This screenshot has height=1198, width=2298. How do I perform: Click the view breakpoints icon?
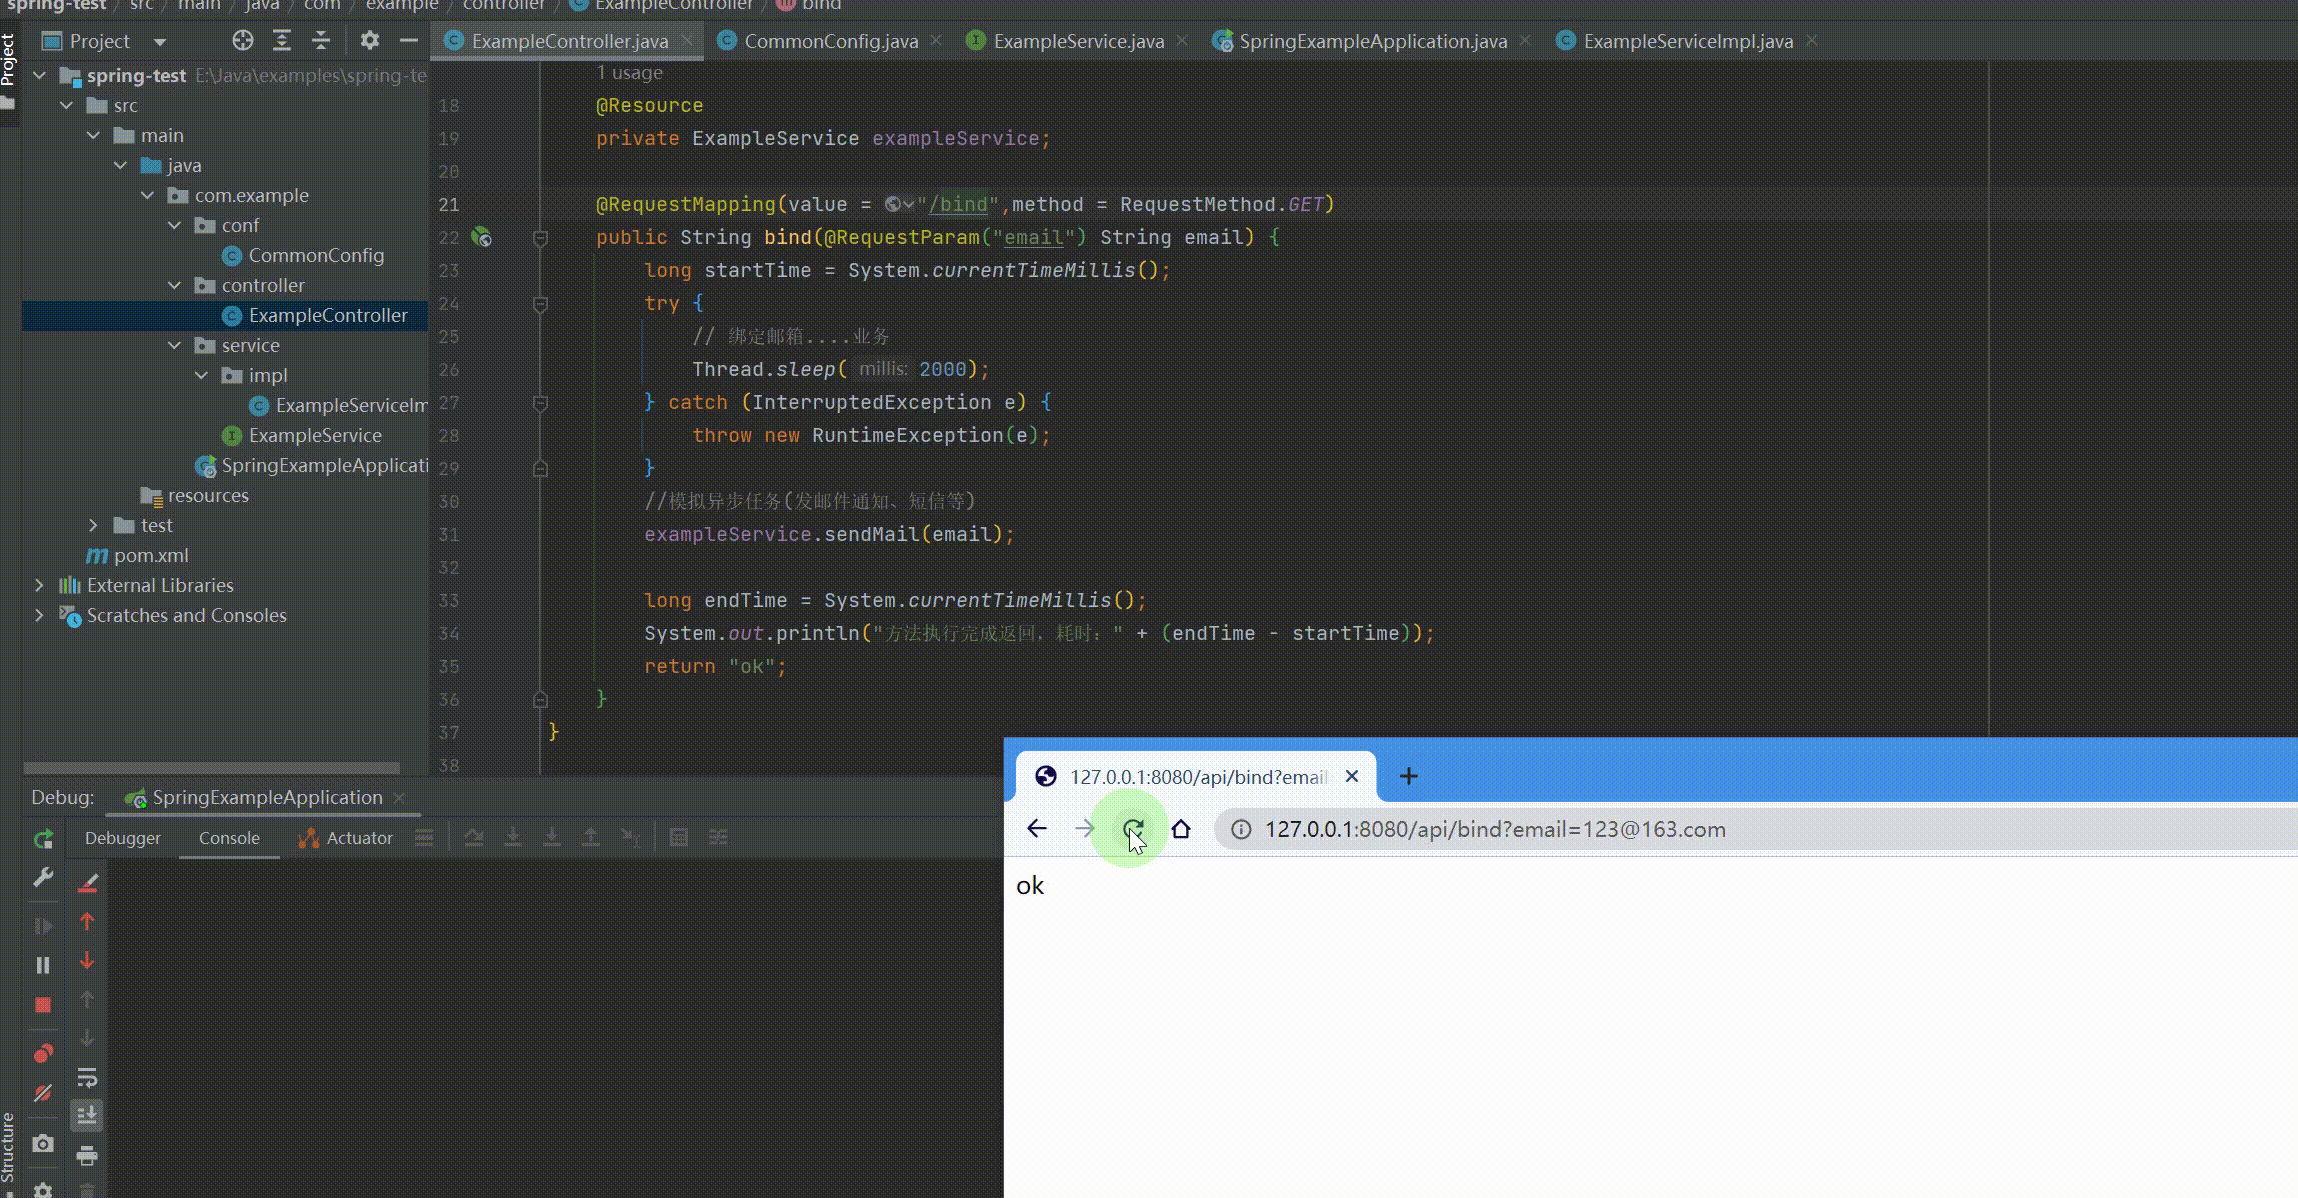coord(43,1054)
